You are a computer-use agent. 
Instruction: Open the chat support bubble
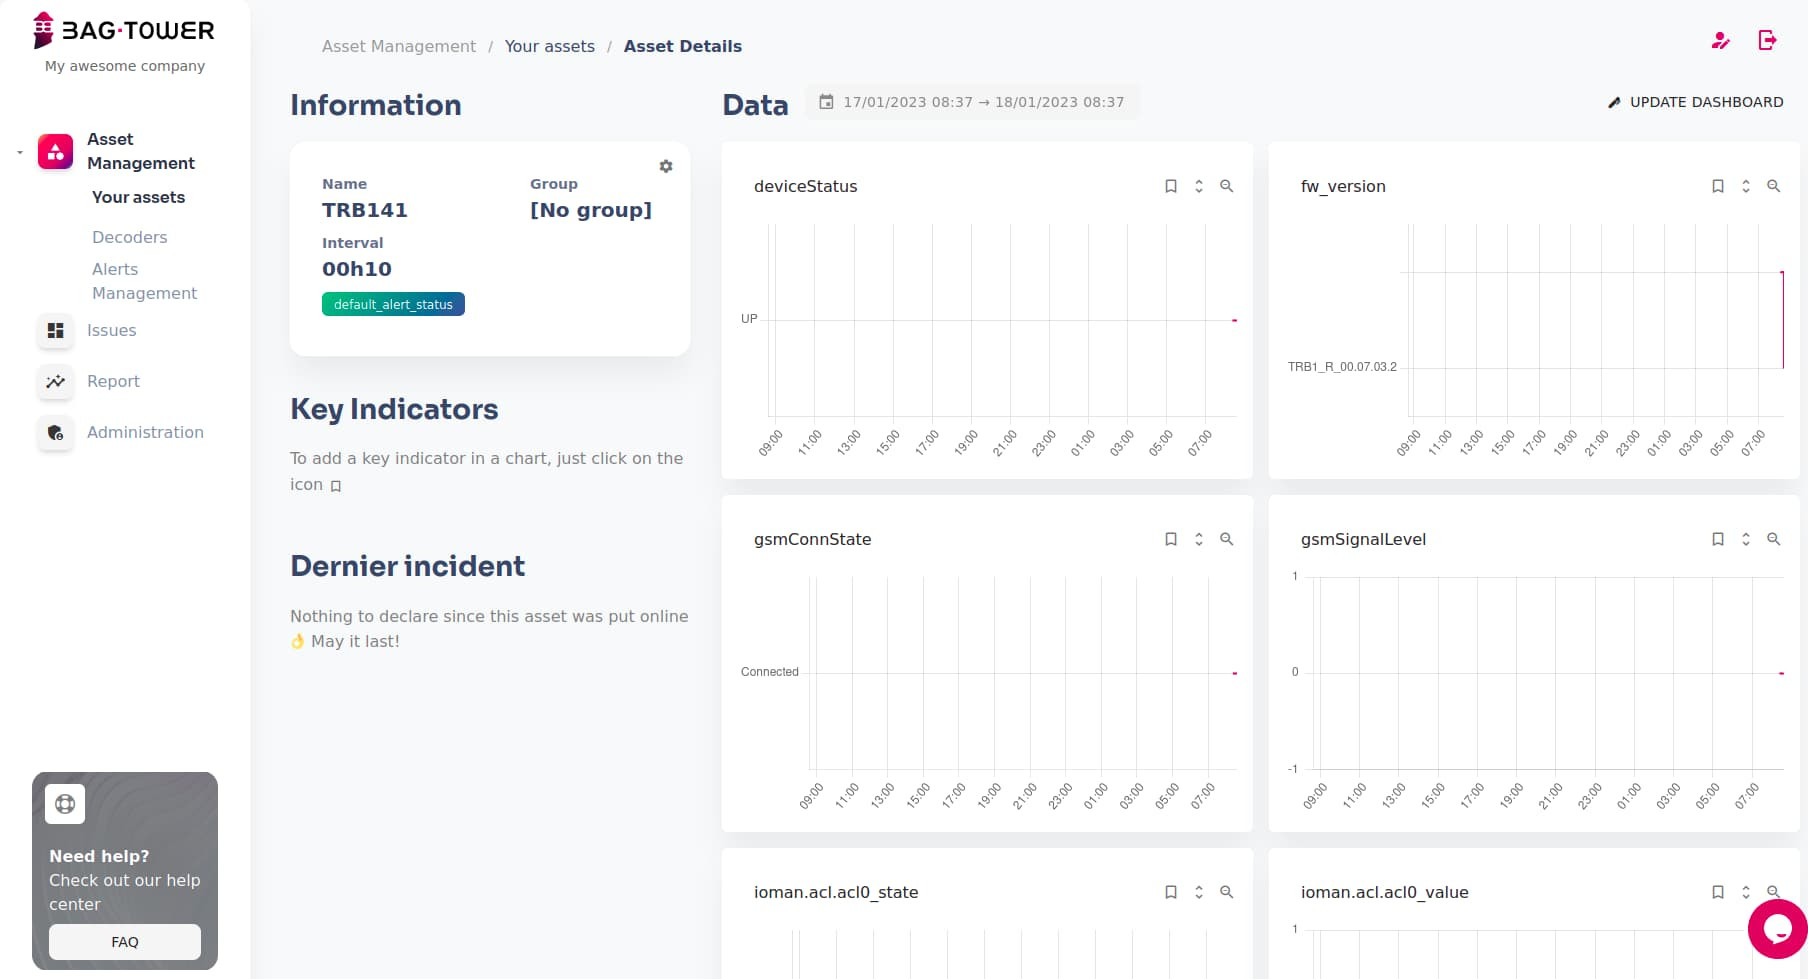[1777, 928]
